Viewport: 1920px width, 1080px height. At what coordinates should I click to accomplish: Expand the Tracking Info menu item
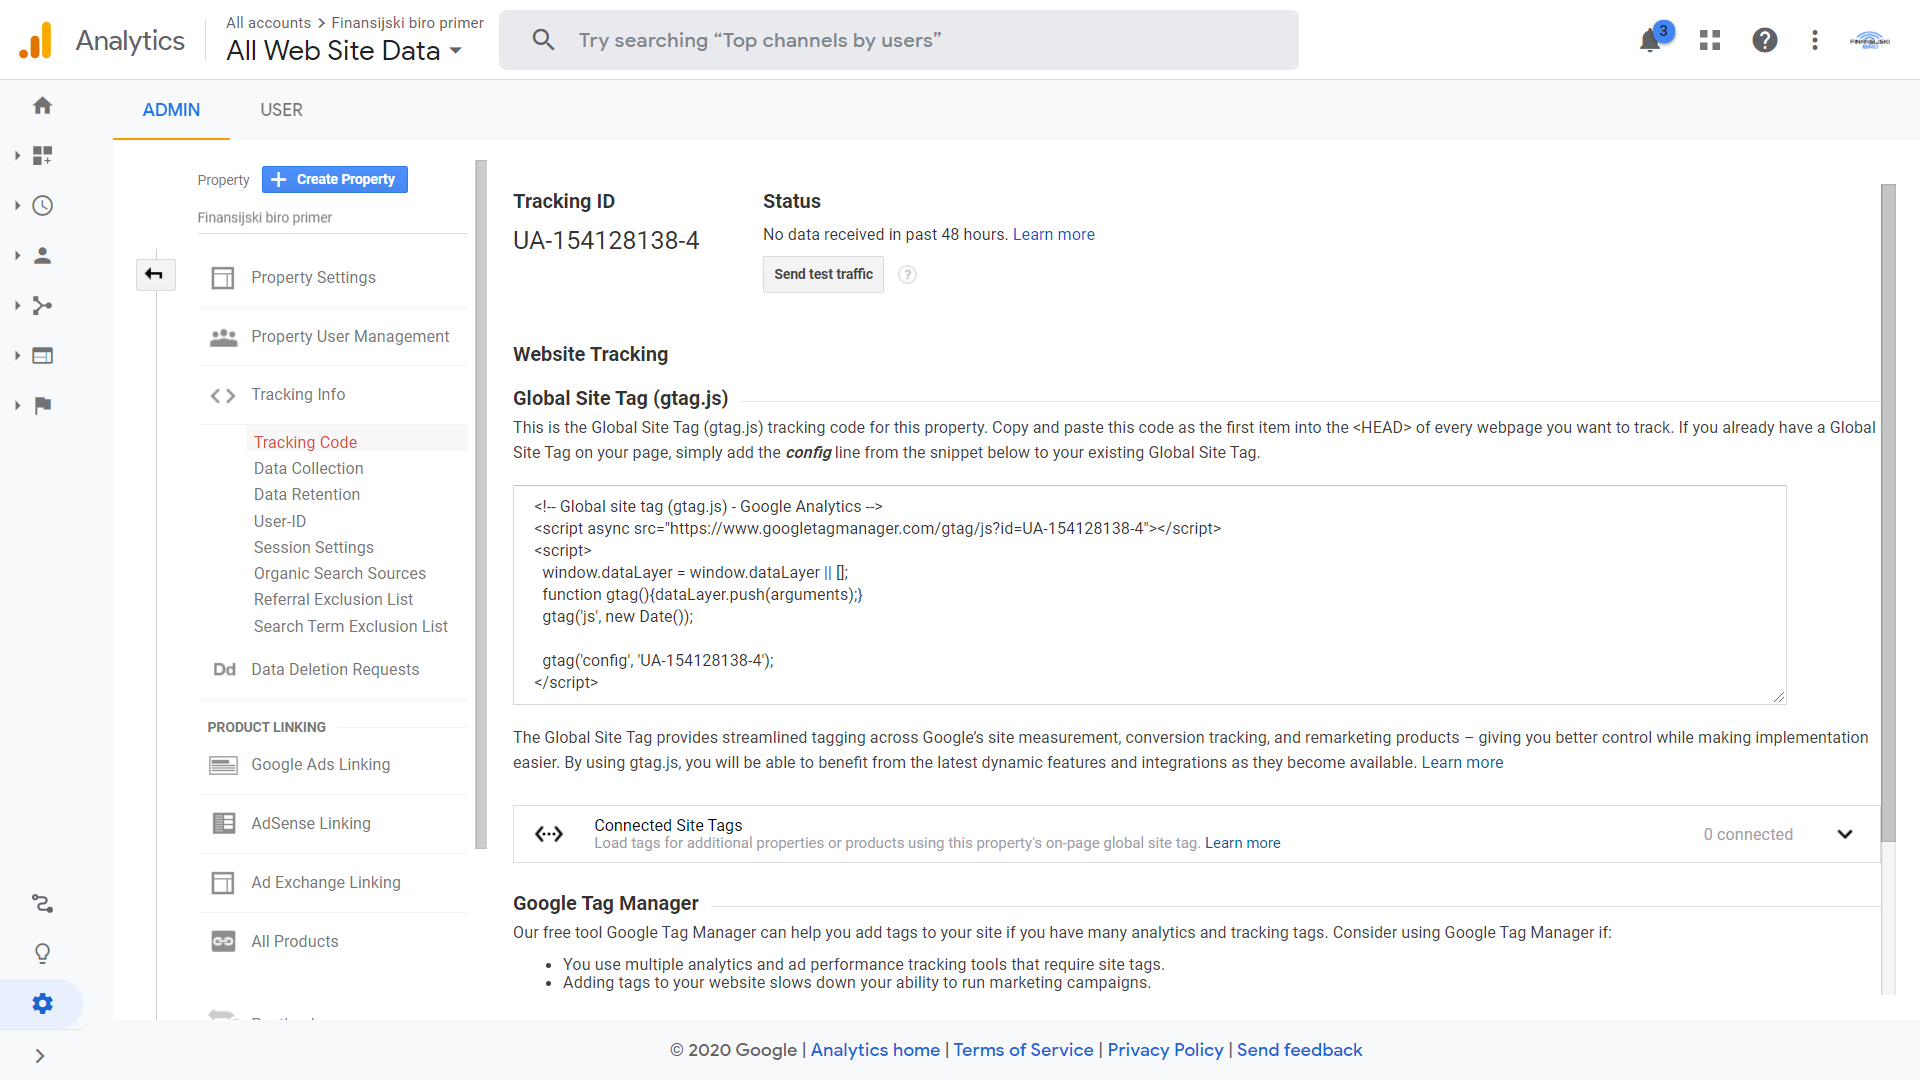[299, 394]
